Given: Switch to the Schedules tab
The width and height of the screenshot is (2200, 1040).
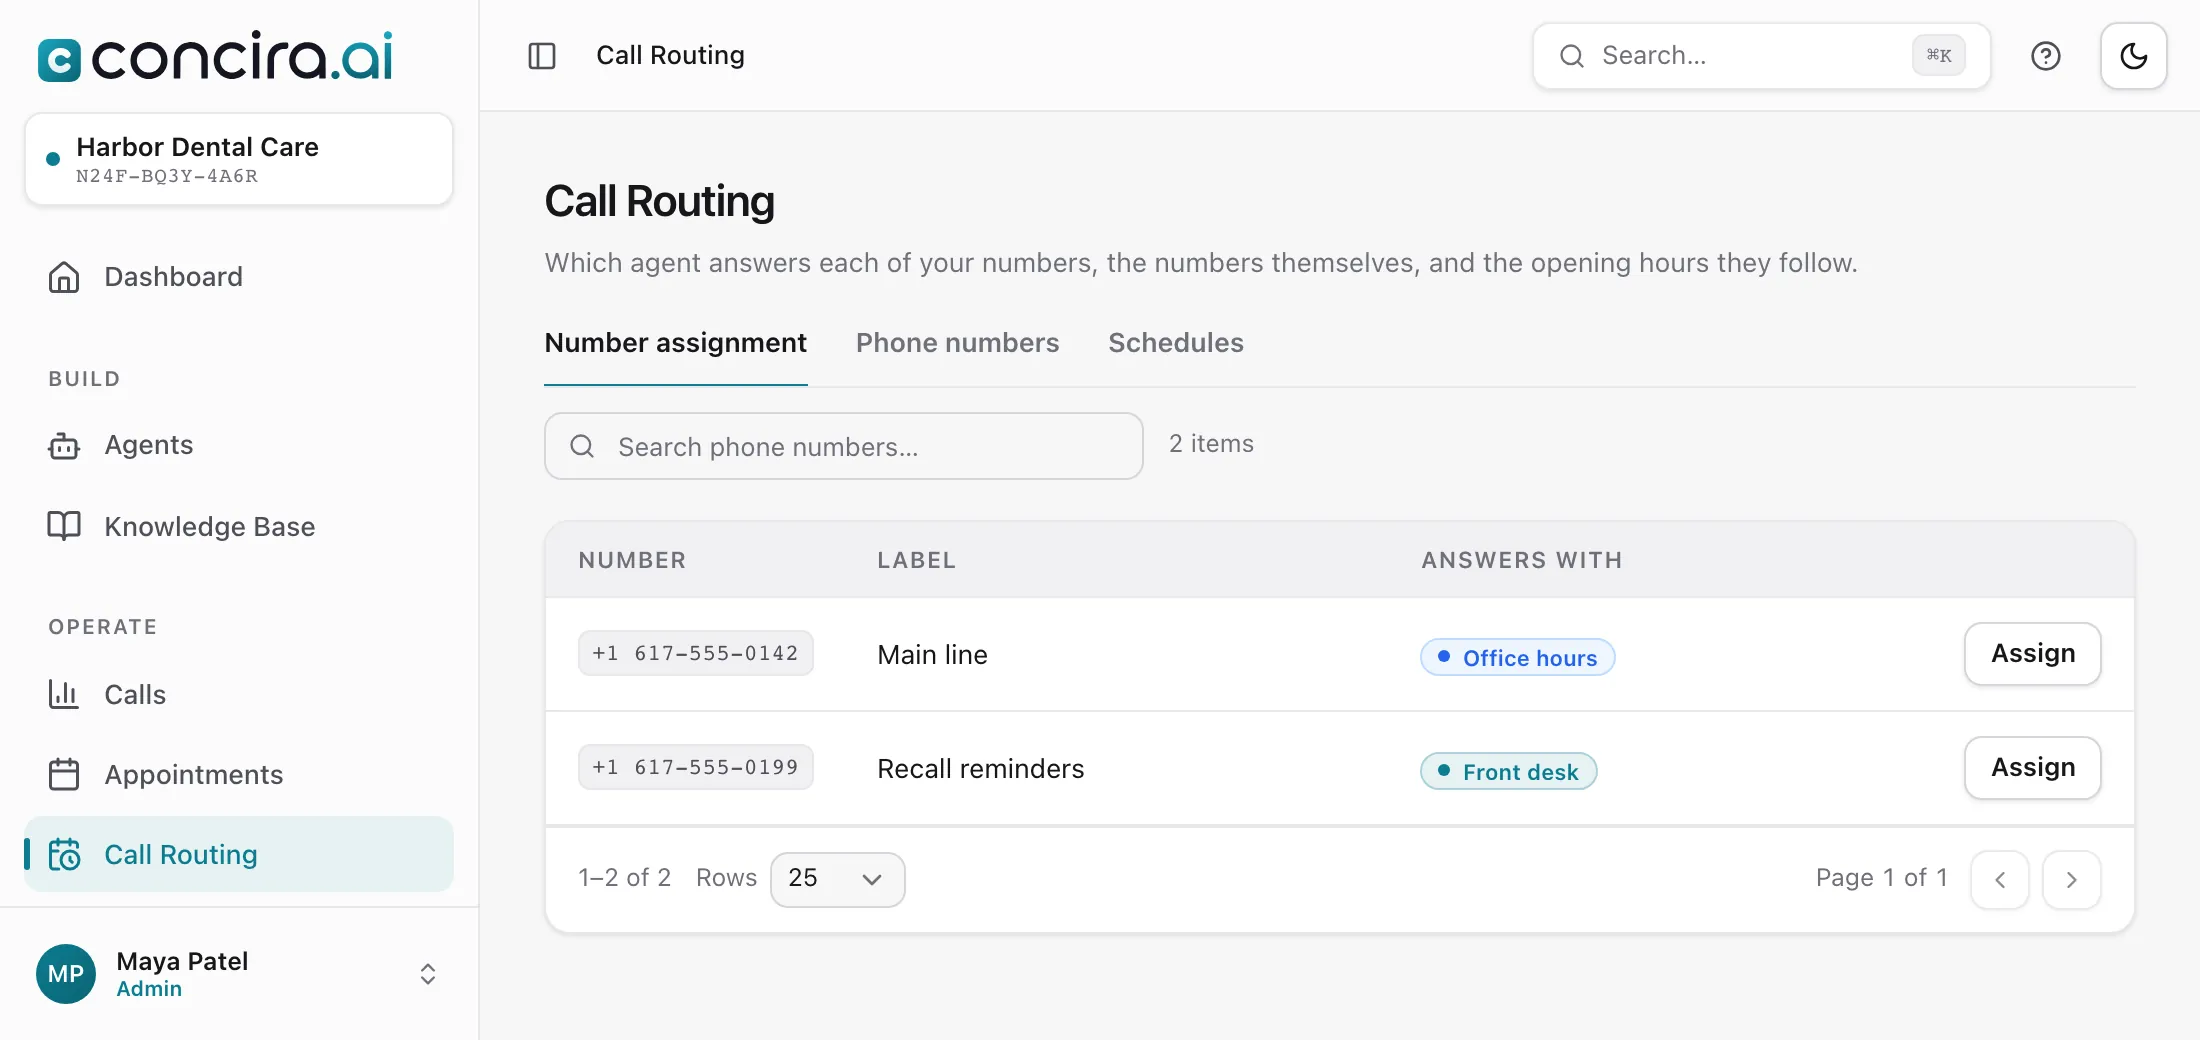Looking at the screenshot, I should coord(1176,343).
